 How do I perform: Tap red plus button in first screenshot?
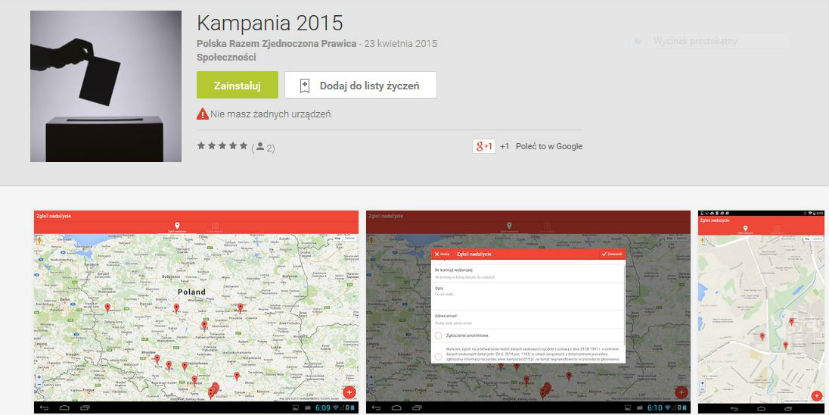[349, 392]
